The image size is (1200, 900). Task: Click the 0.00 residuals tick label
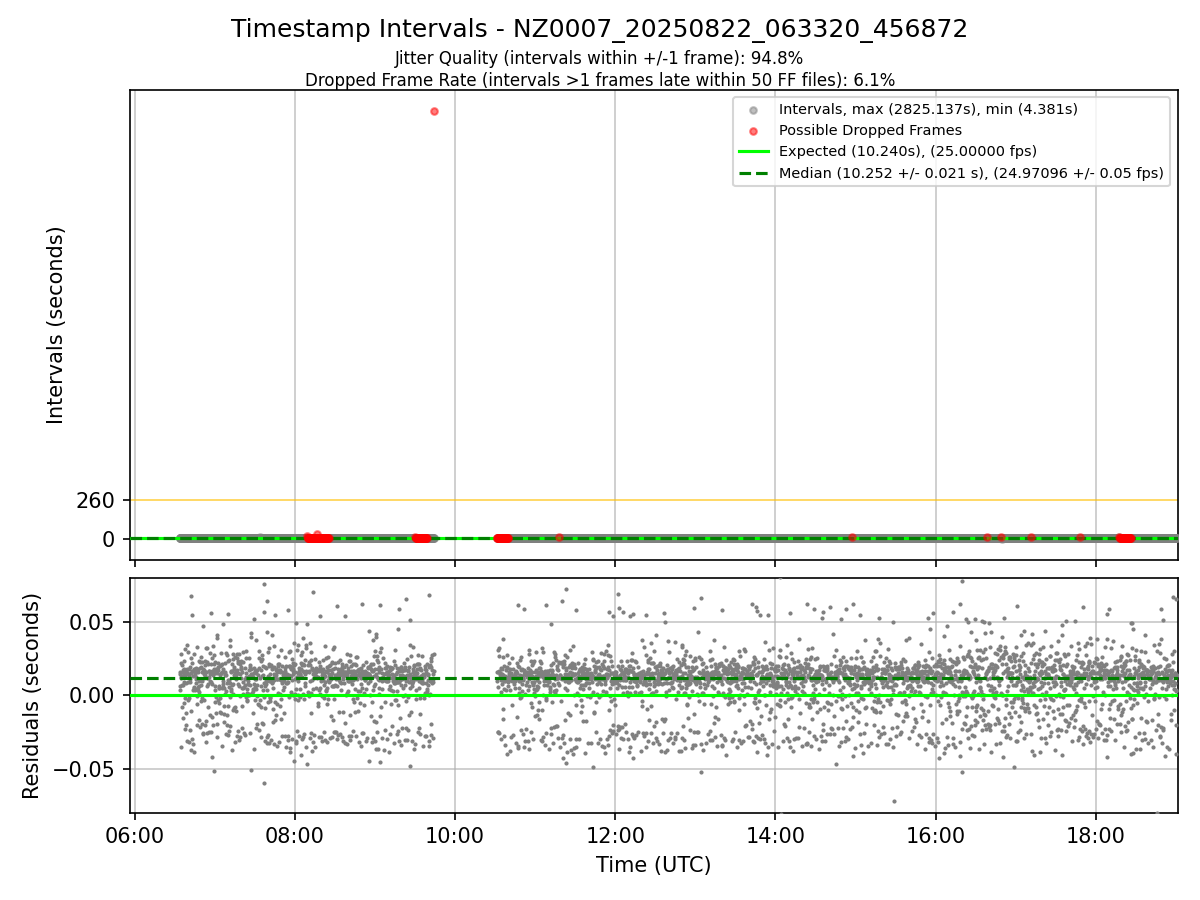coord(91,696)
